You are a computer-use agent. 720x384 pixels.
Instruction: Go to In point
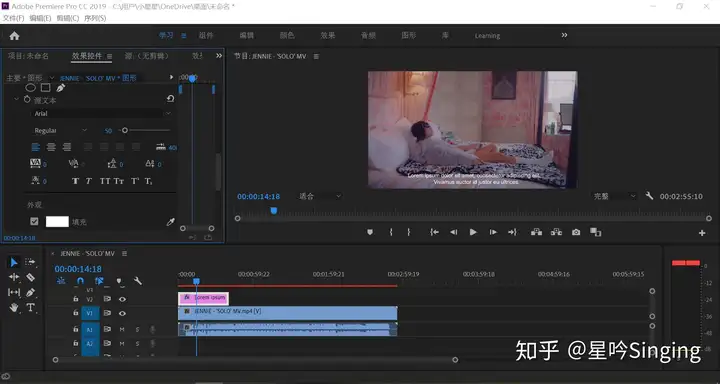tap(434, 232)
